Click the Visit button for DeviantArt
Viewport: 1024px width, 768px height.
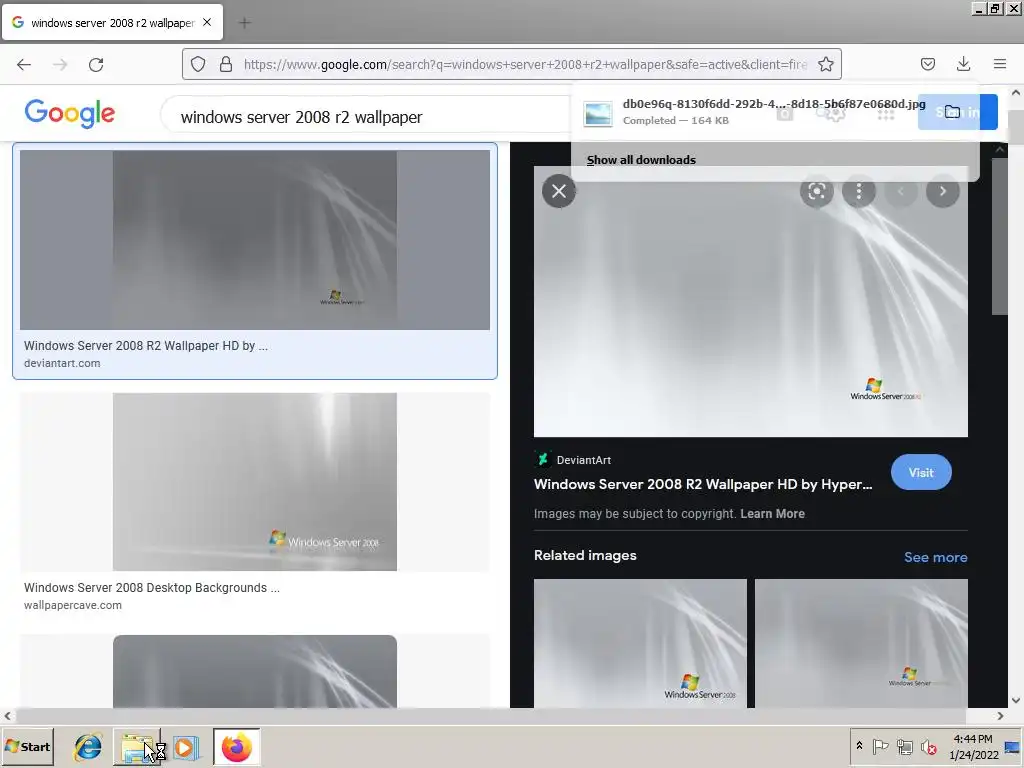click(x=921, y=472)
